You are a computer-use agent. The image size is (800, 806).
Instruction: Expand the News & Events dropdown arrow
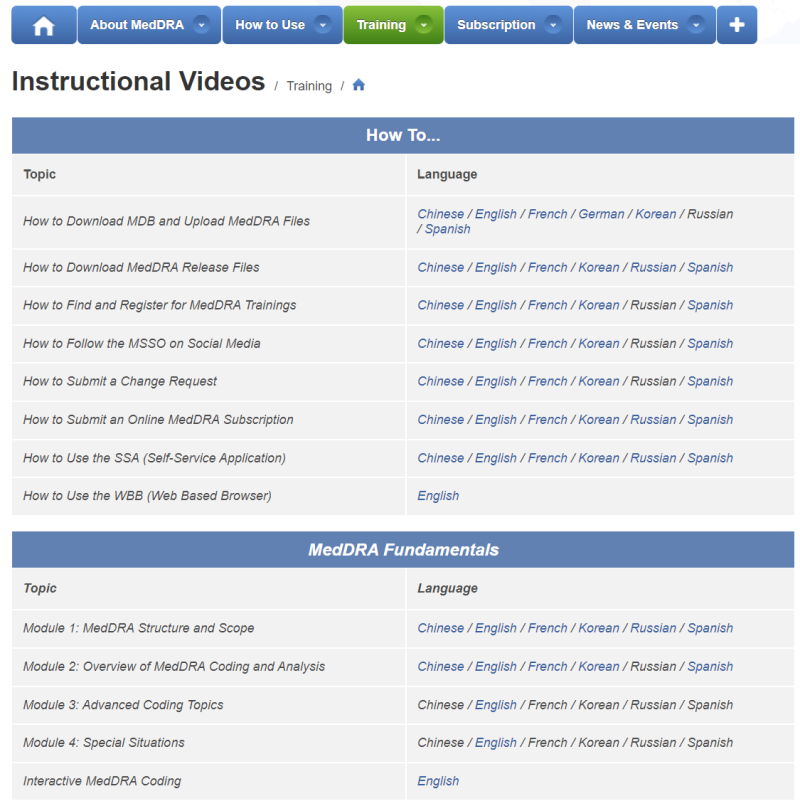(696, 25)
